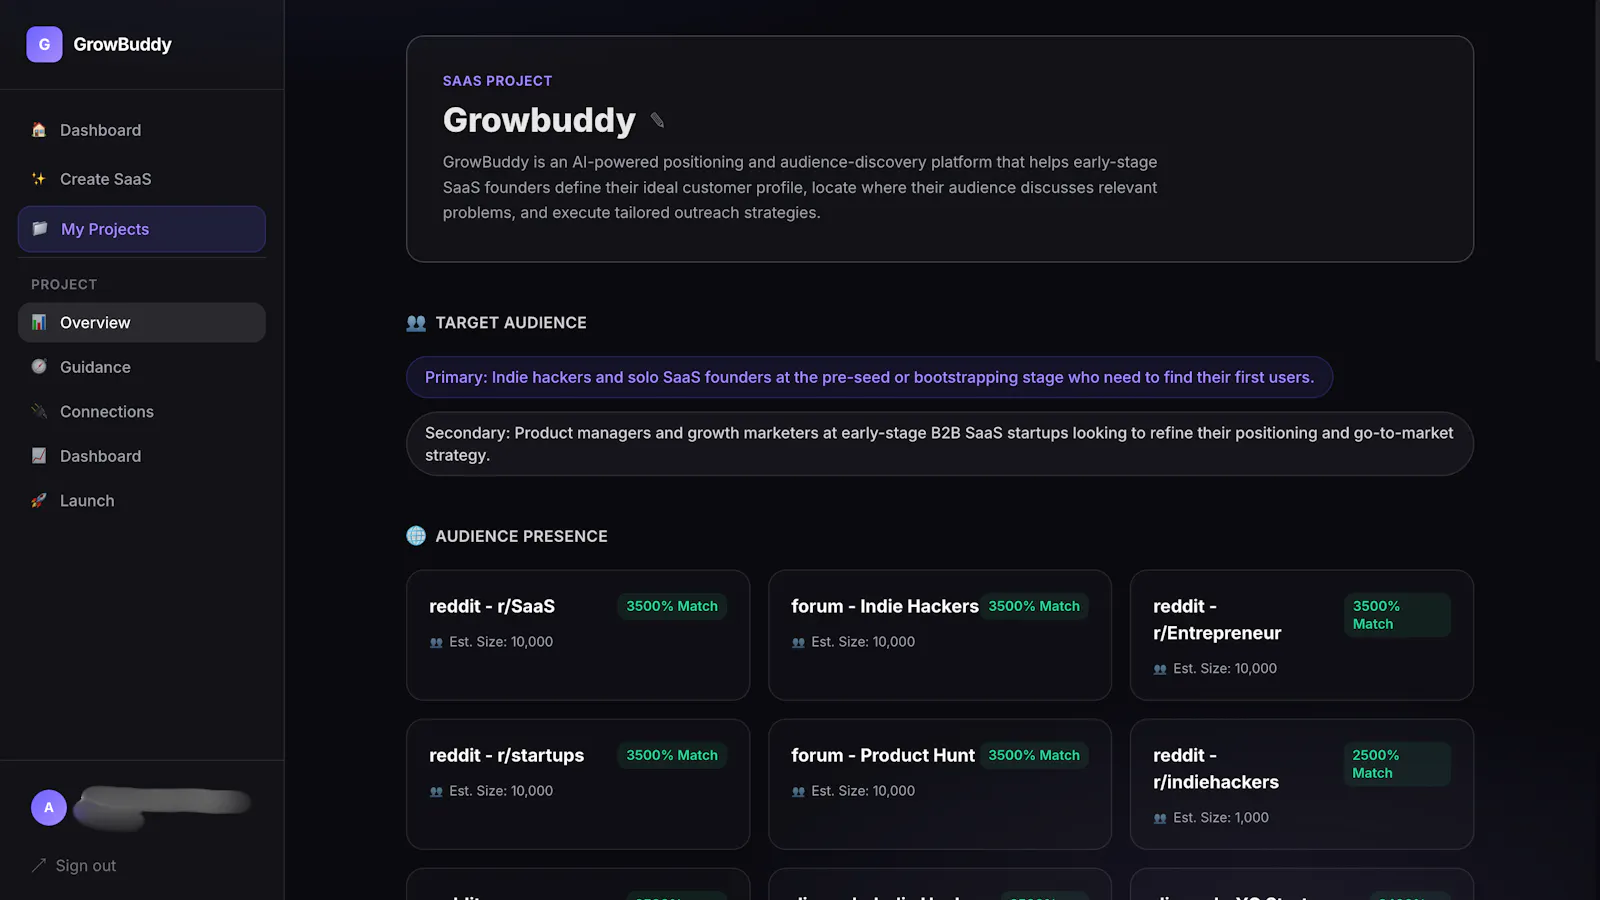Open the forum - Indie Hackers card

point(940,635)
